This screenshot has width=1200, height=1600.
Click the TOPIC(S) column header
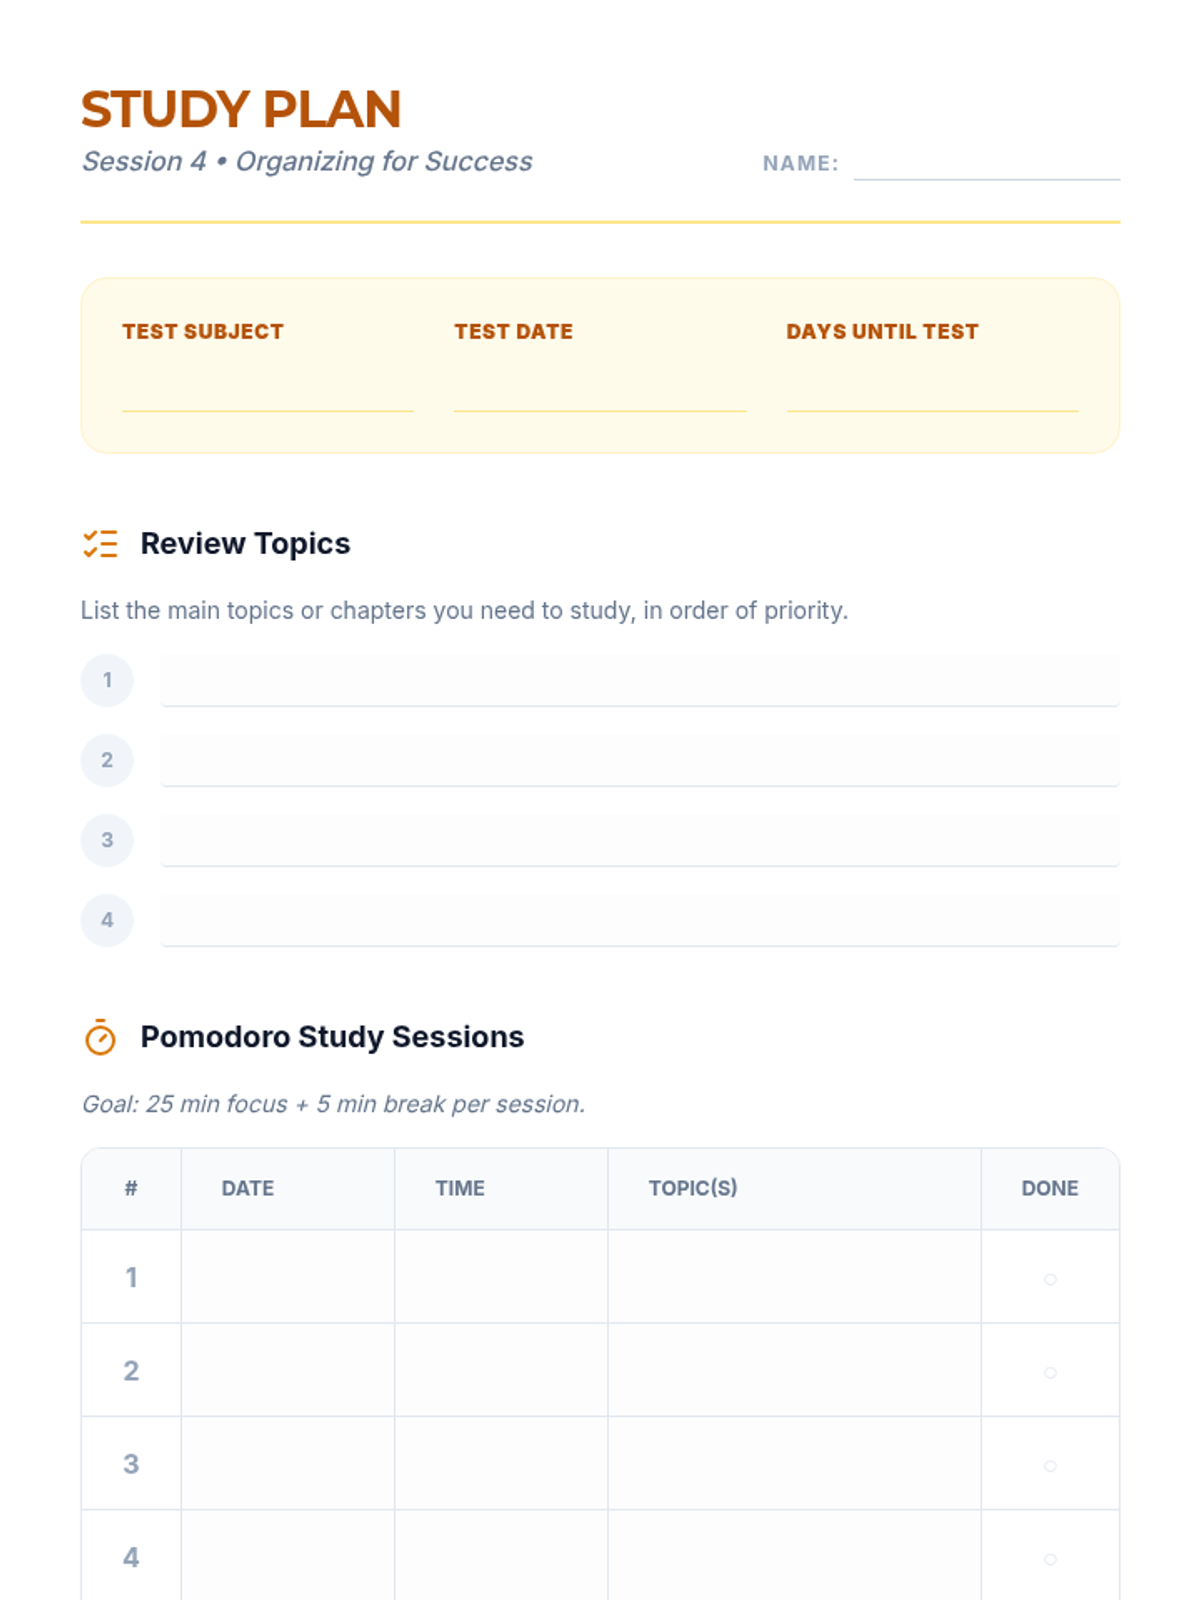(x=693, y=1188)
